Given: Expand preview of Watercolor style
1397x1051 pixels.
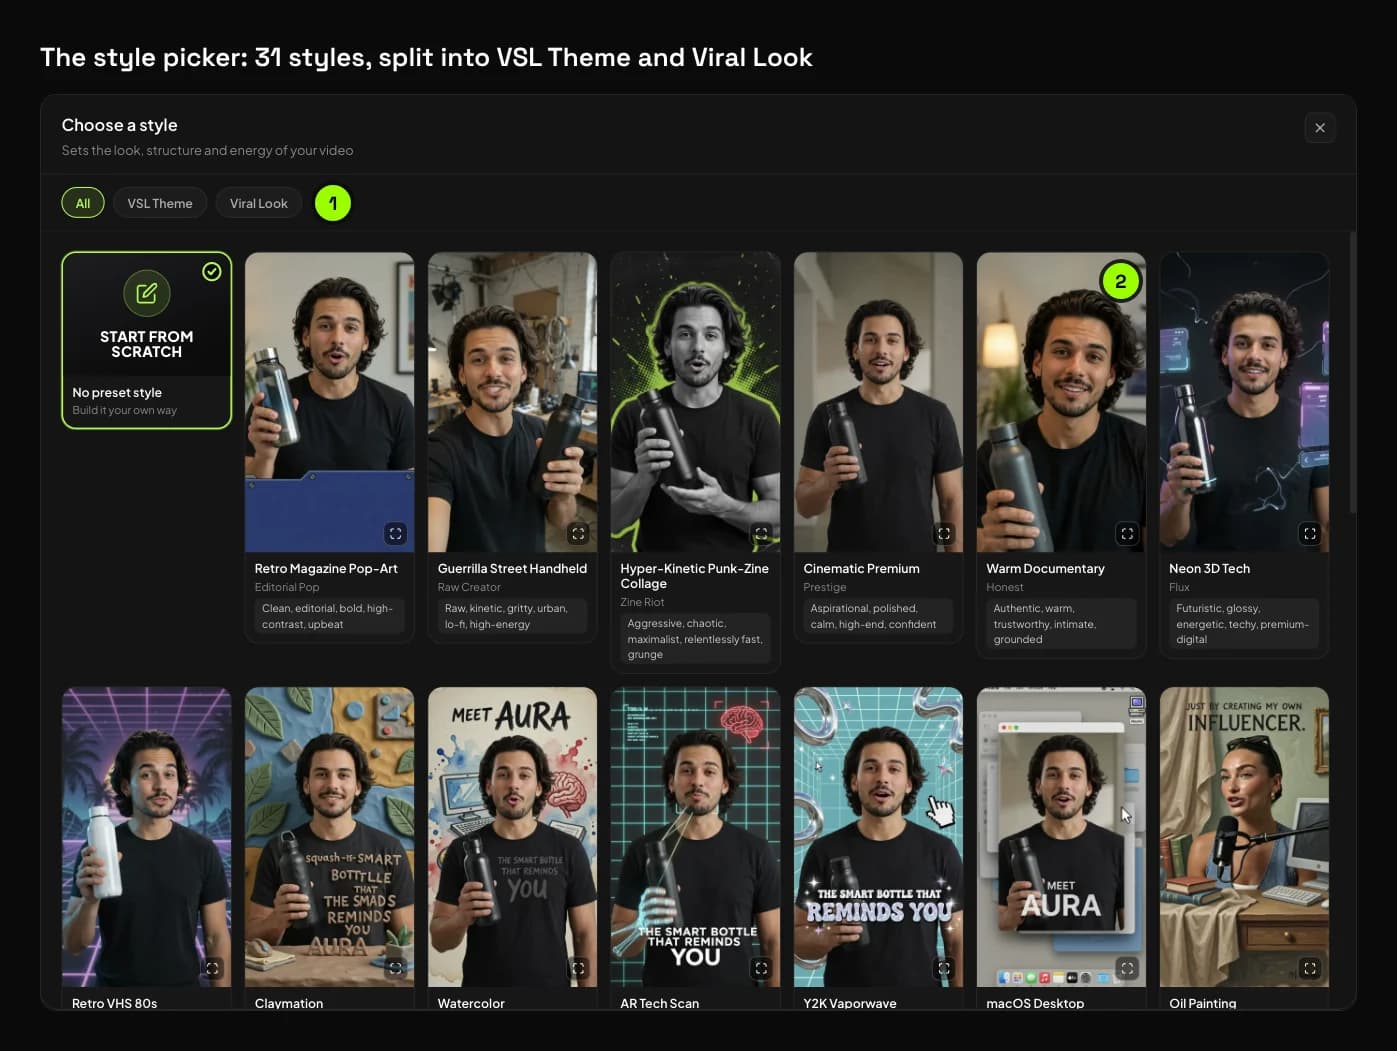Looking at the screenshot, I should coord(578,968).
